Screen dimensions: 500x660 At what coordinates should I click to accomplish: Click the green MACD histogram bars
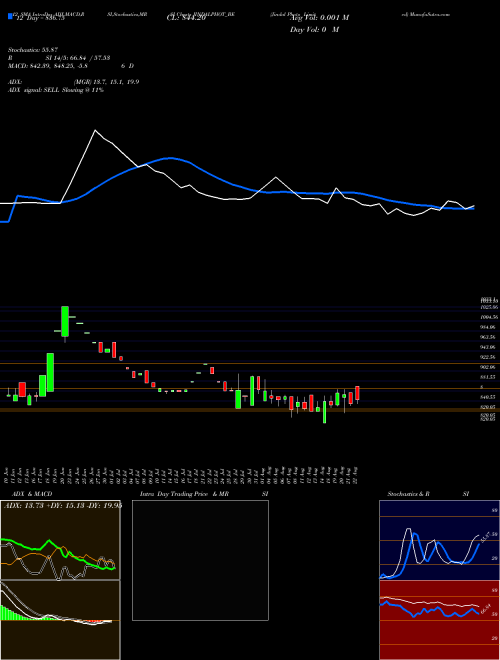pos(15,613)
